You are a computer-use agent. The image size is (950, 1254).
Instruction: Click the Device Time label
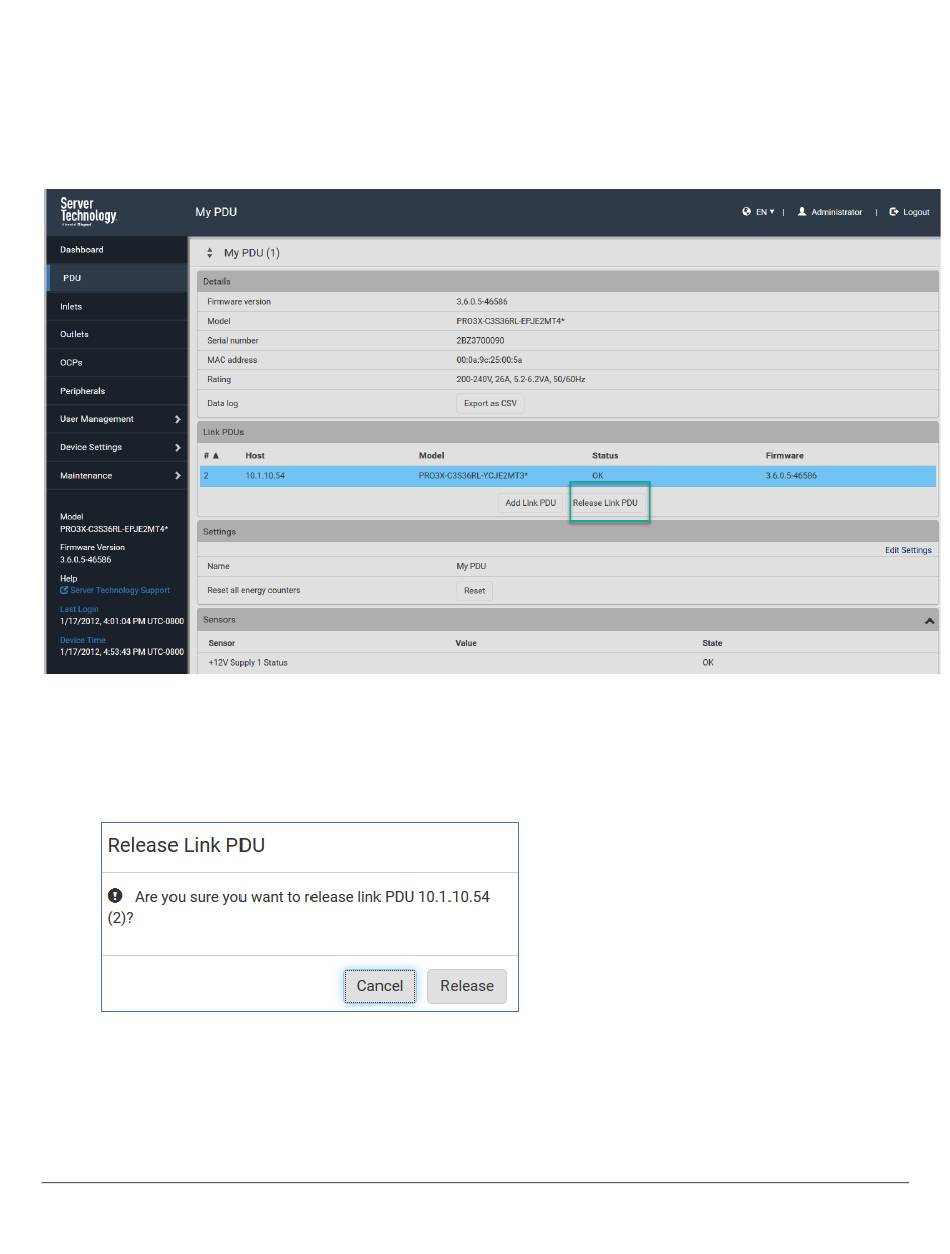coord(82,640)
